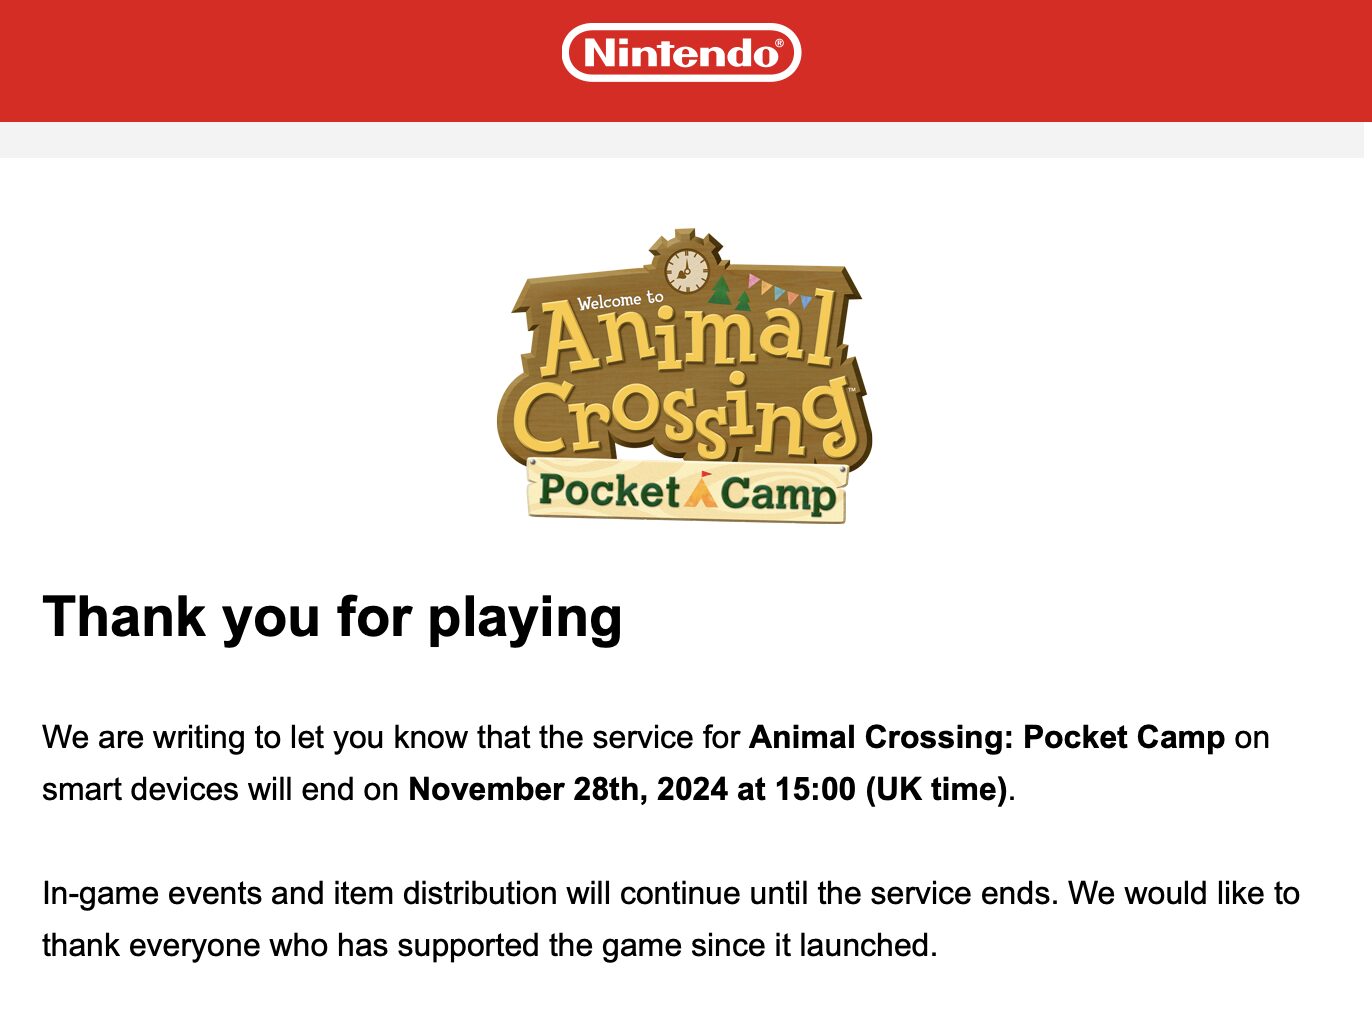Click the orange tent icon between Pocket and Camp
The height and width of the screenshot is (1036, 1372).
(x=699, y=490)
